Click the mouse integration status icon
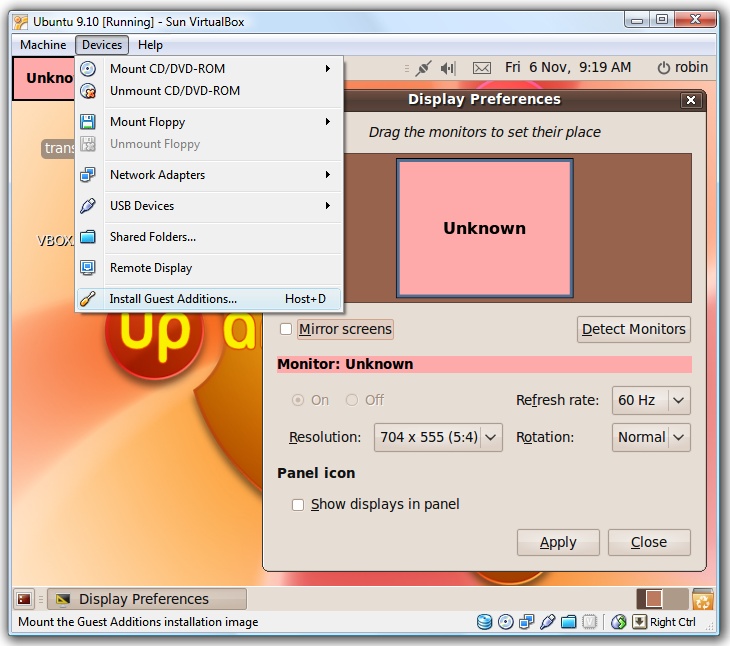Viewport: 730px width, 646px height. pos(619,622)
